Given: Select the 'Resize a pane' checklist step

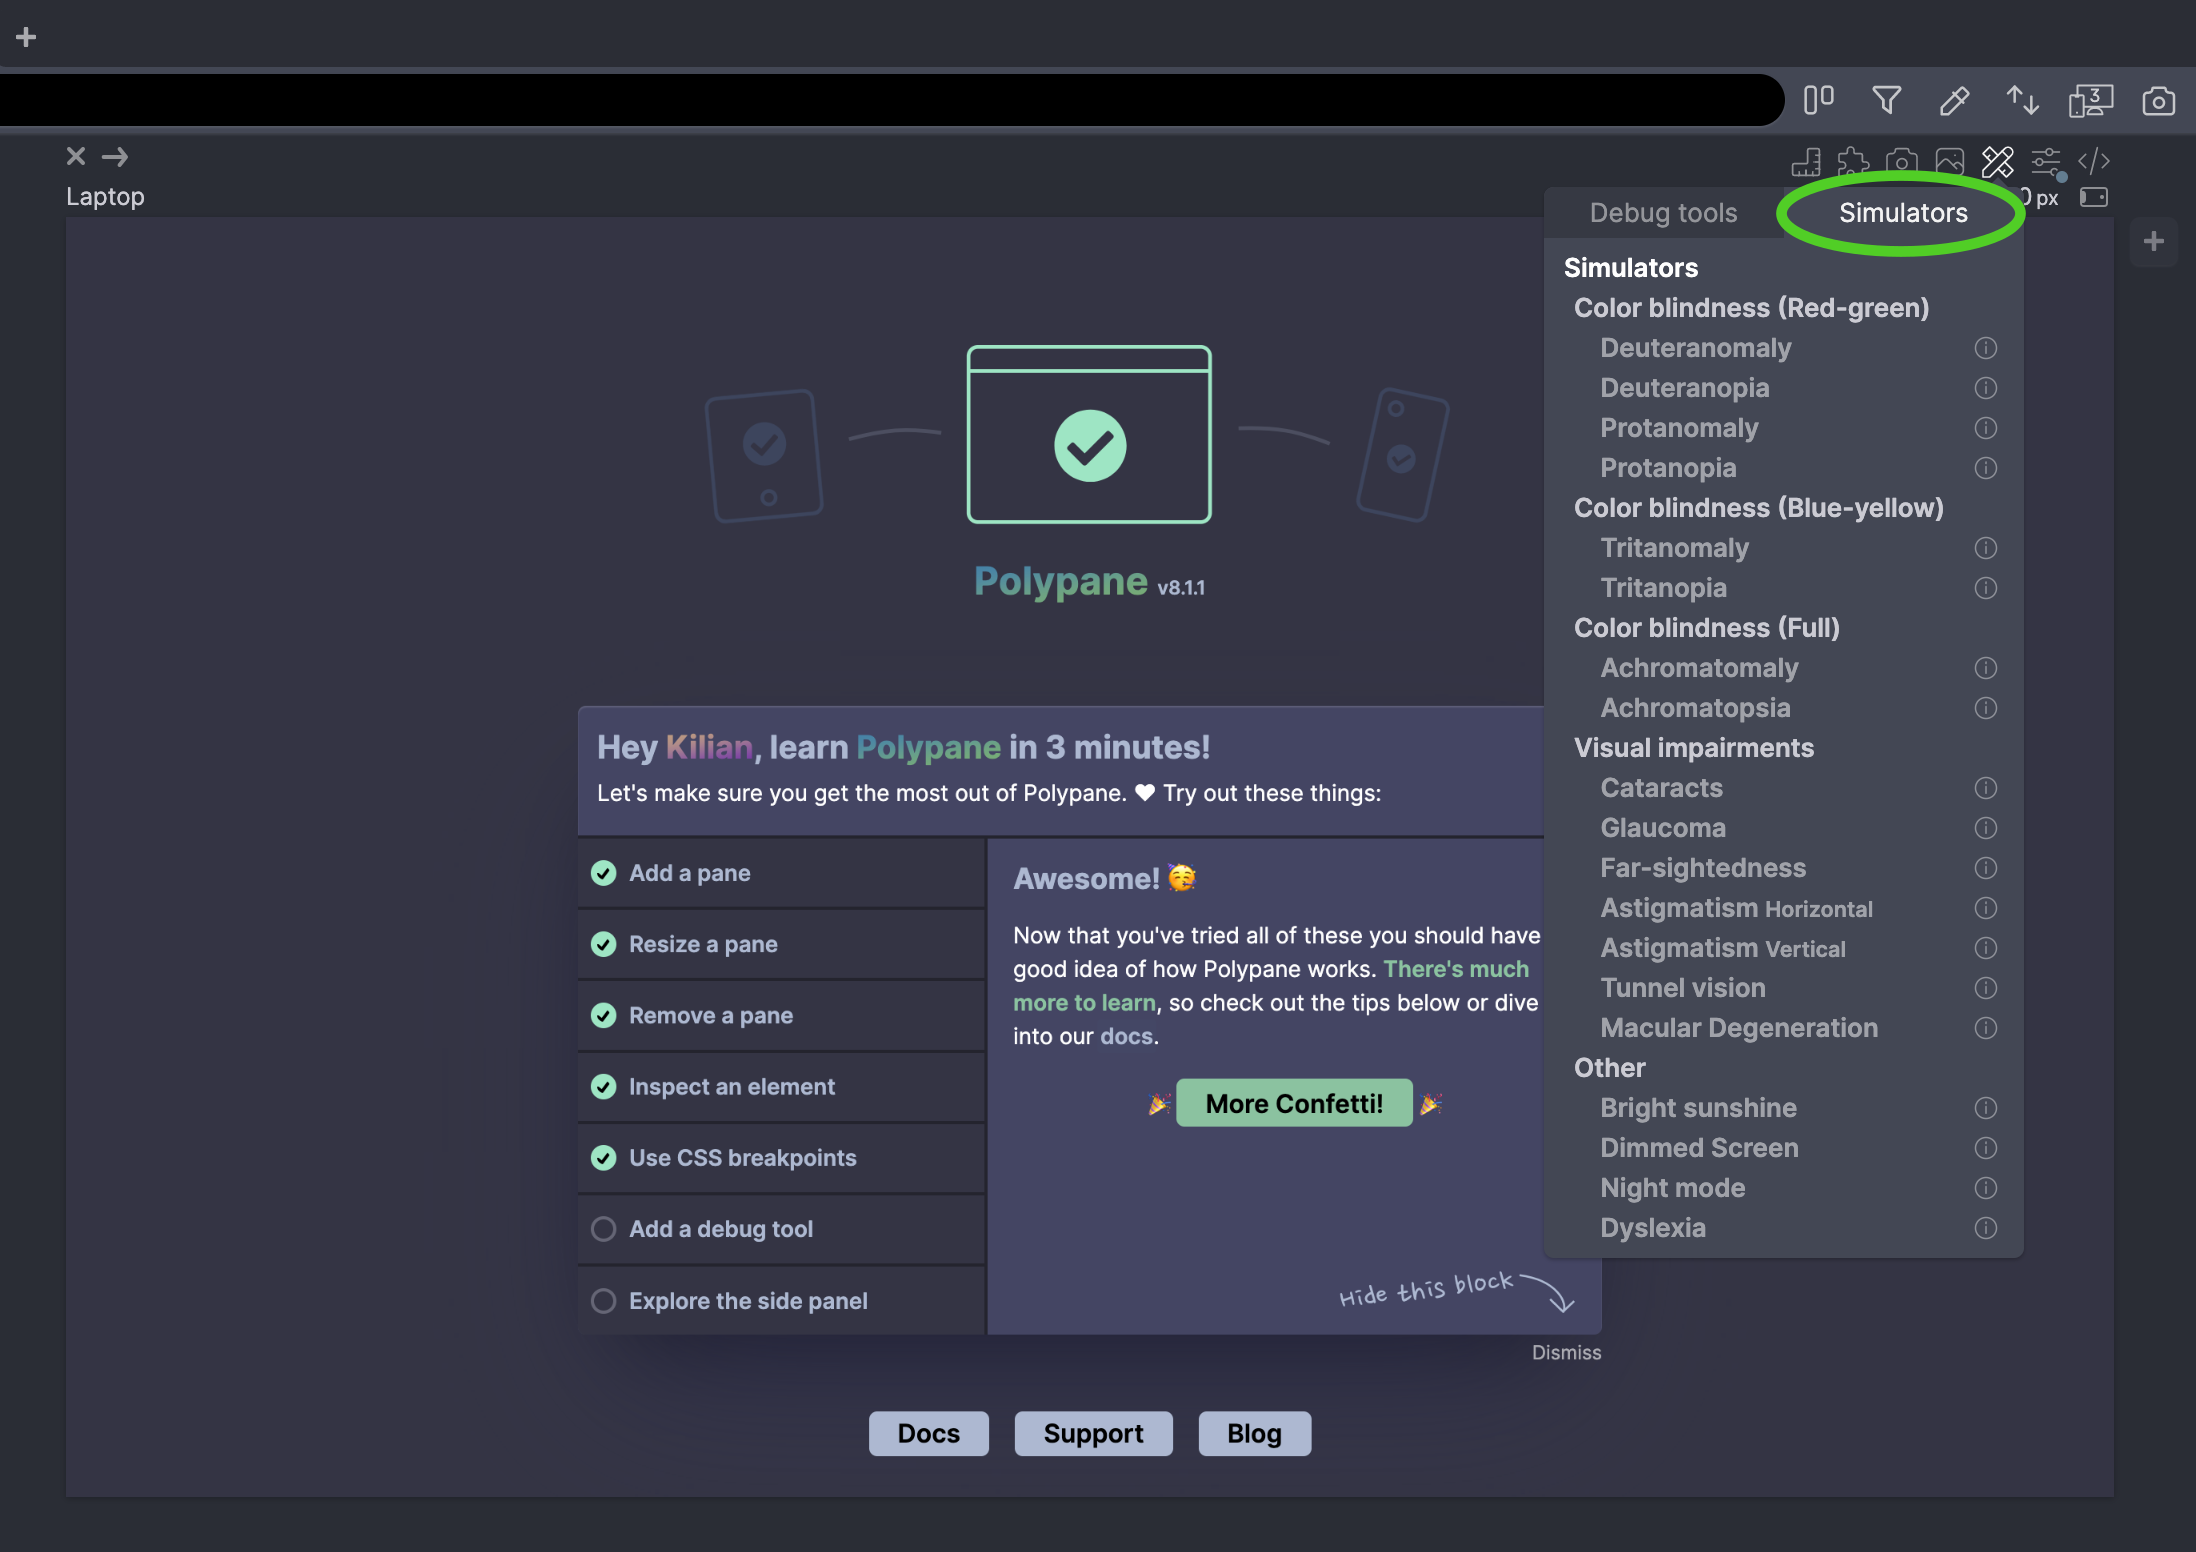Looking at the screenshot, I should click(x=781, y=944).
